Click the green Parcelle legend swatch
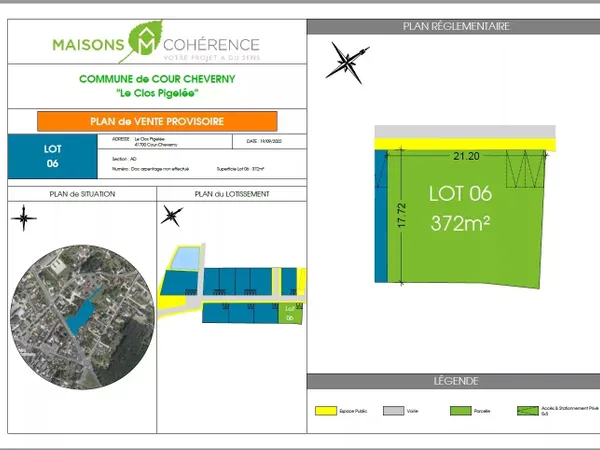 point(460,411)
